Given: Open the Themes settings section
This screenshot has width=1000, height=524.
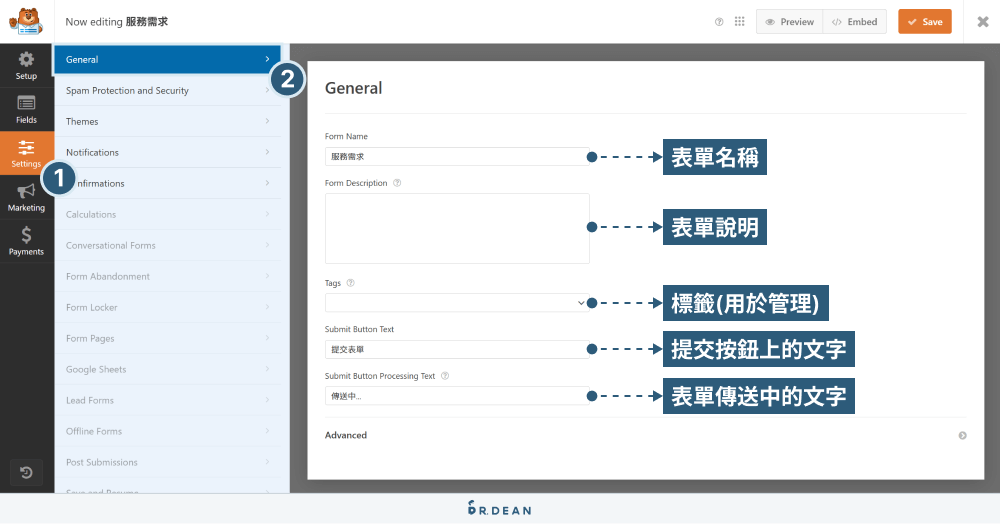Looking at the screenshot, I should (x=168, y=121).
